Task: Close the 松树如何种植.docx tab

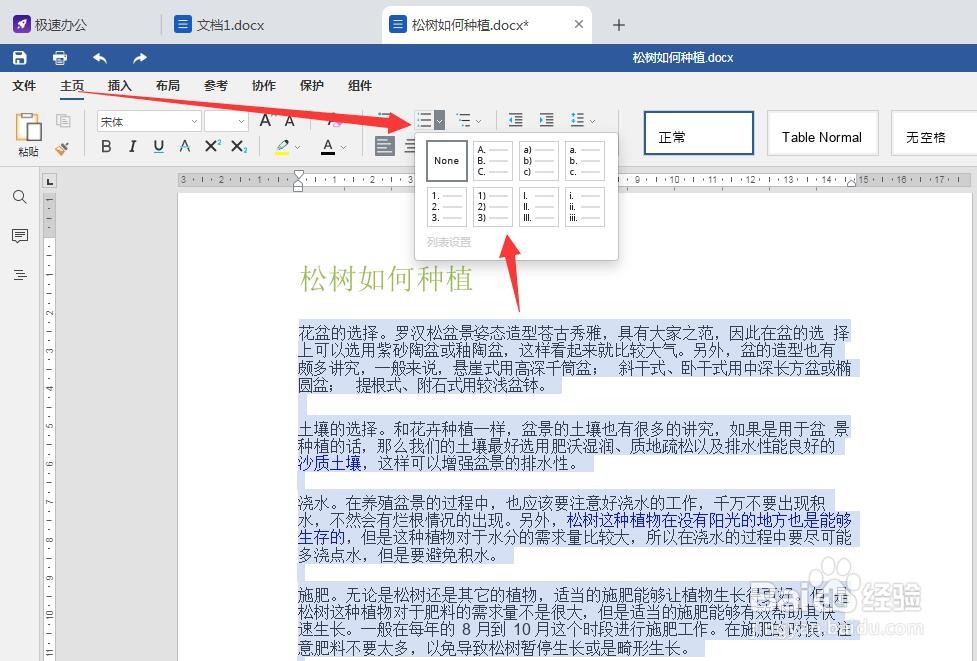Action: click(579, 24)
